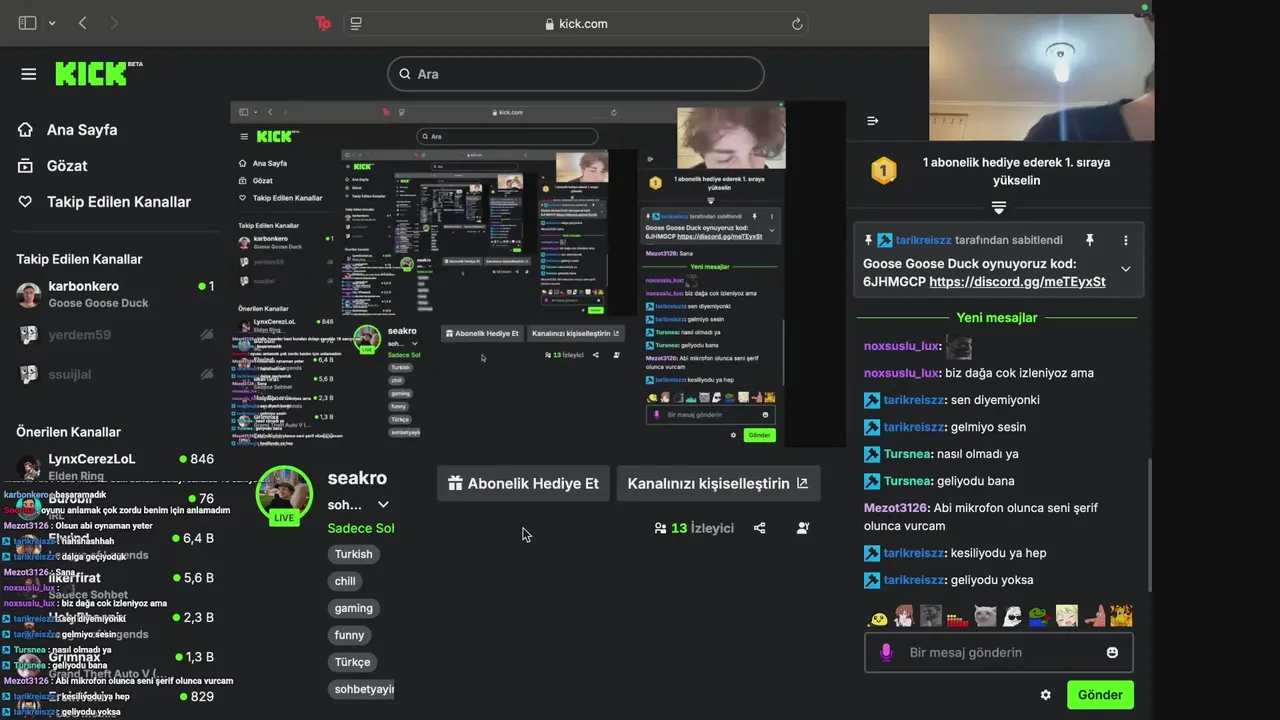Click the webcam overlay window
Image resolution: width=1280 pixels, height=720 pixels.
[1041, 77]
